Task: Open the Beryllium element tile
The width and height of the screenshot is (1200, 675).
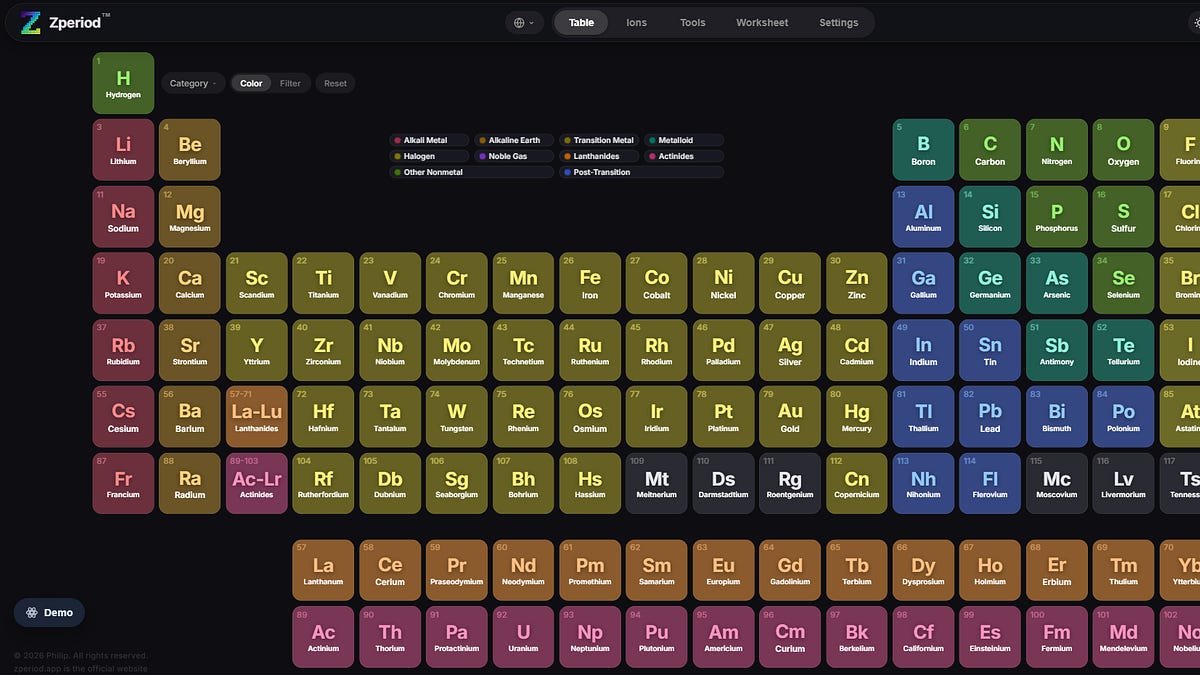Action: [190, 150]
